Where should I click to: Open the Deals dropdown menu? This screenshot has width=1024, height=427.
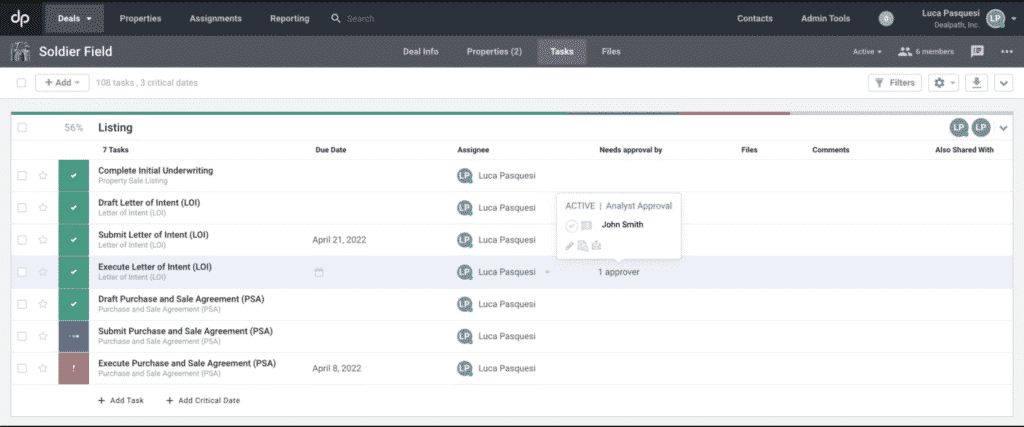tap(74, 18)
